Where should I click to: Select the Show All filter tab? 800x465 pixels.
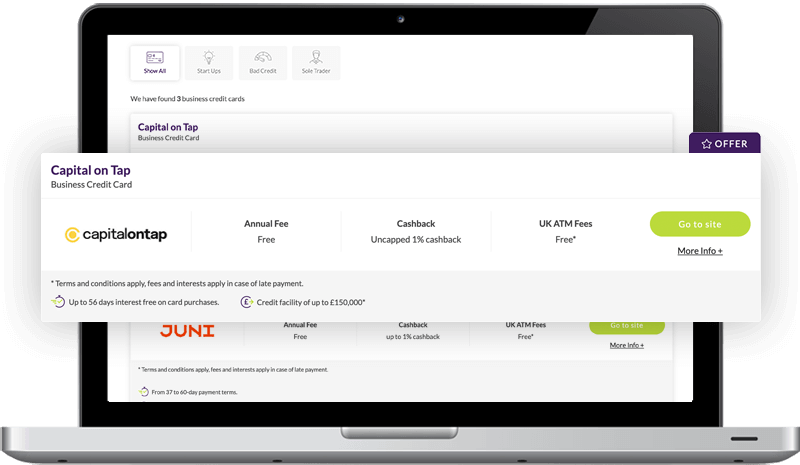(x=155, y=63)
